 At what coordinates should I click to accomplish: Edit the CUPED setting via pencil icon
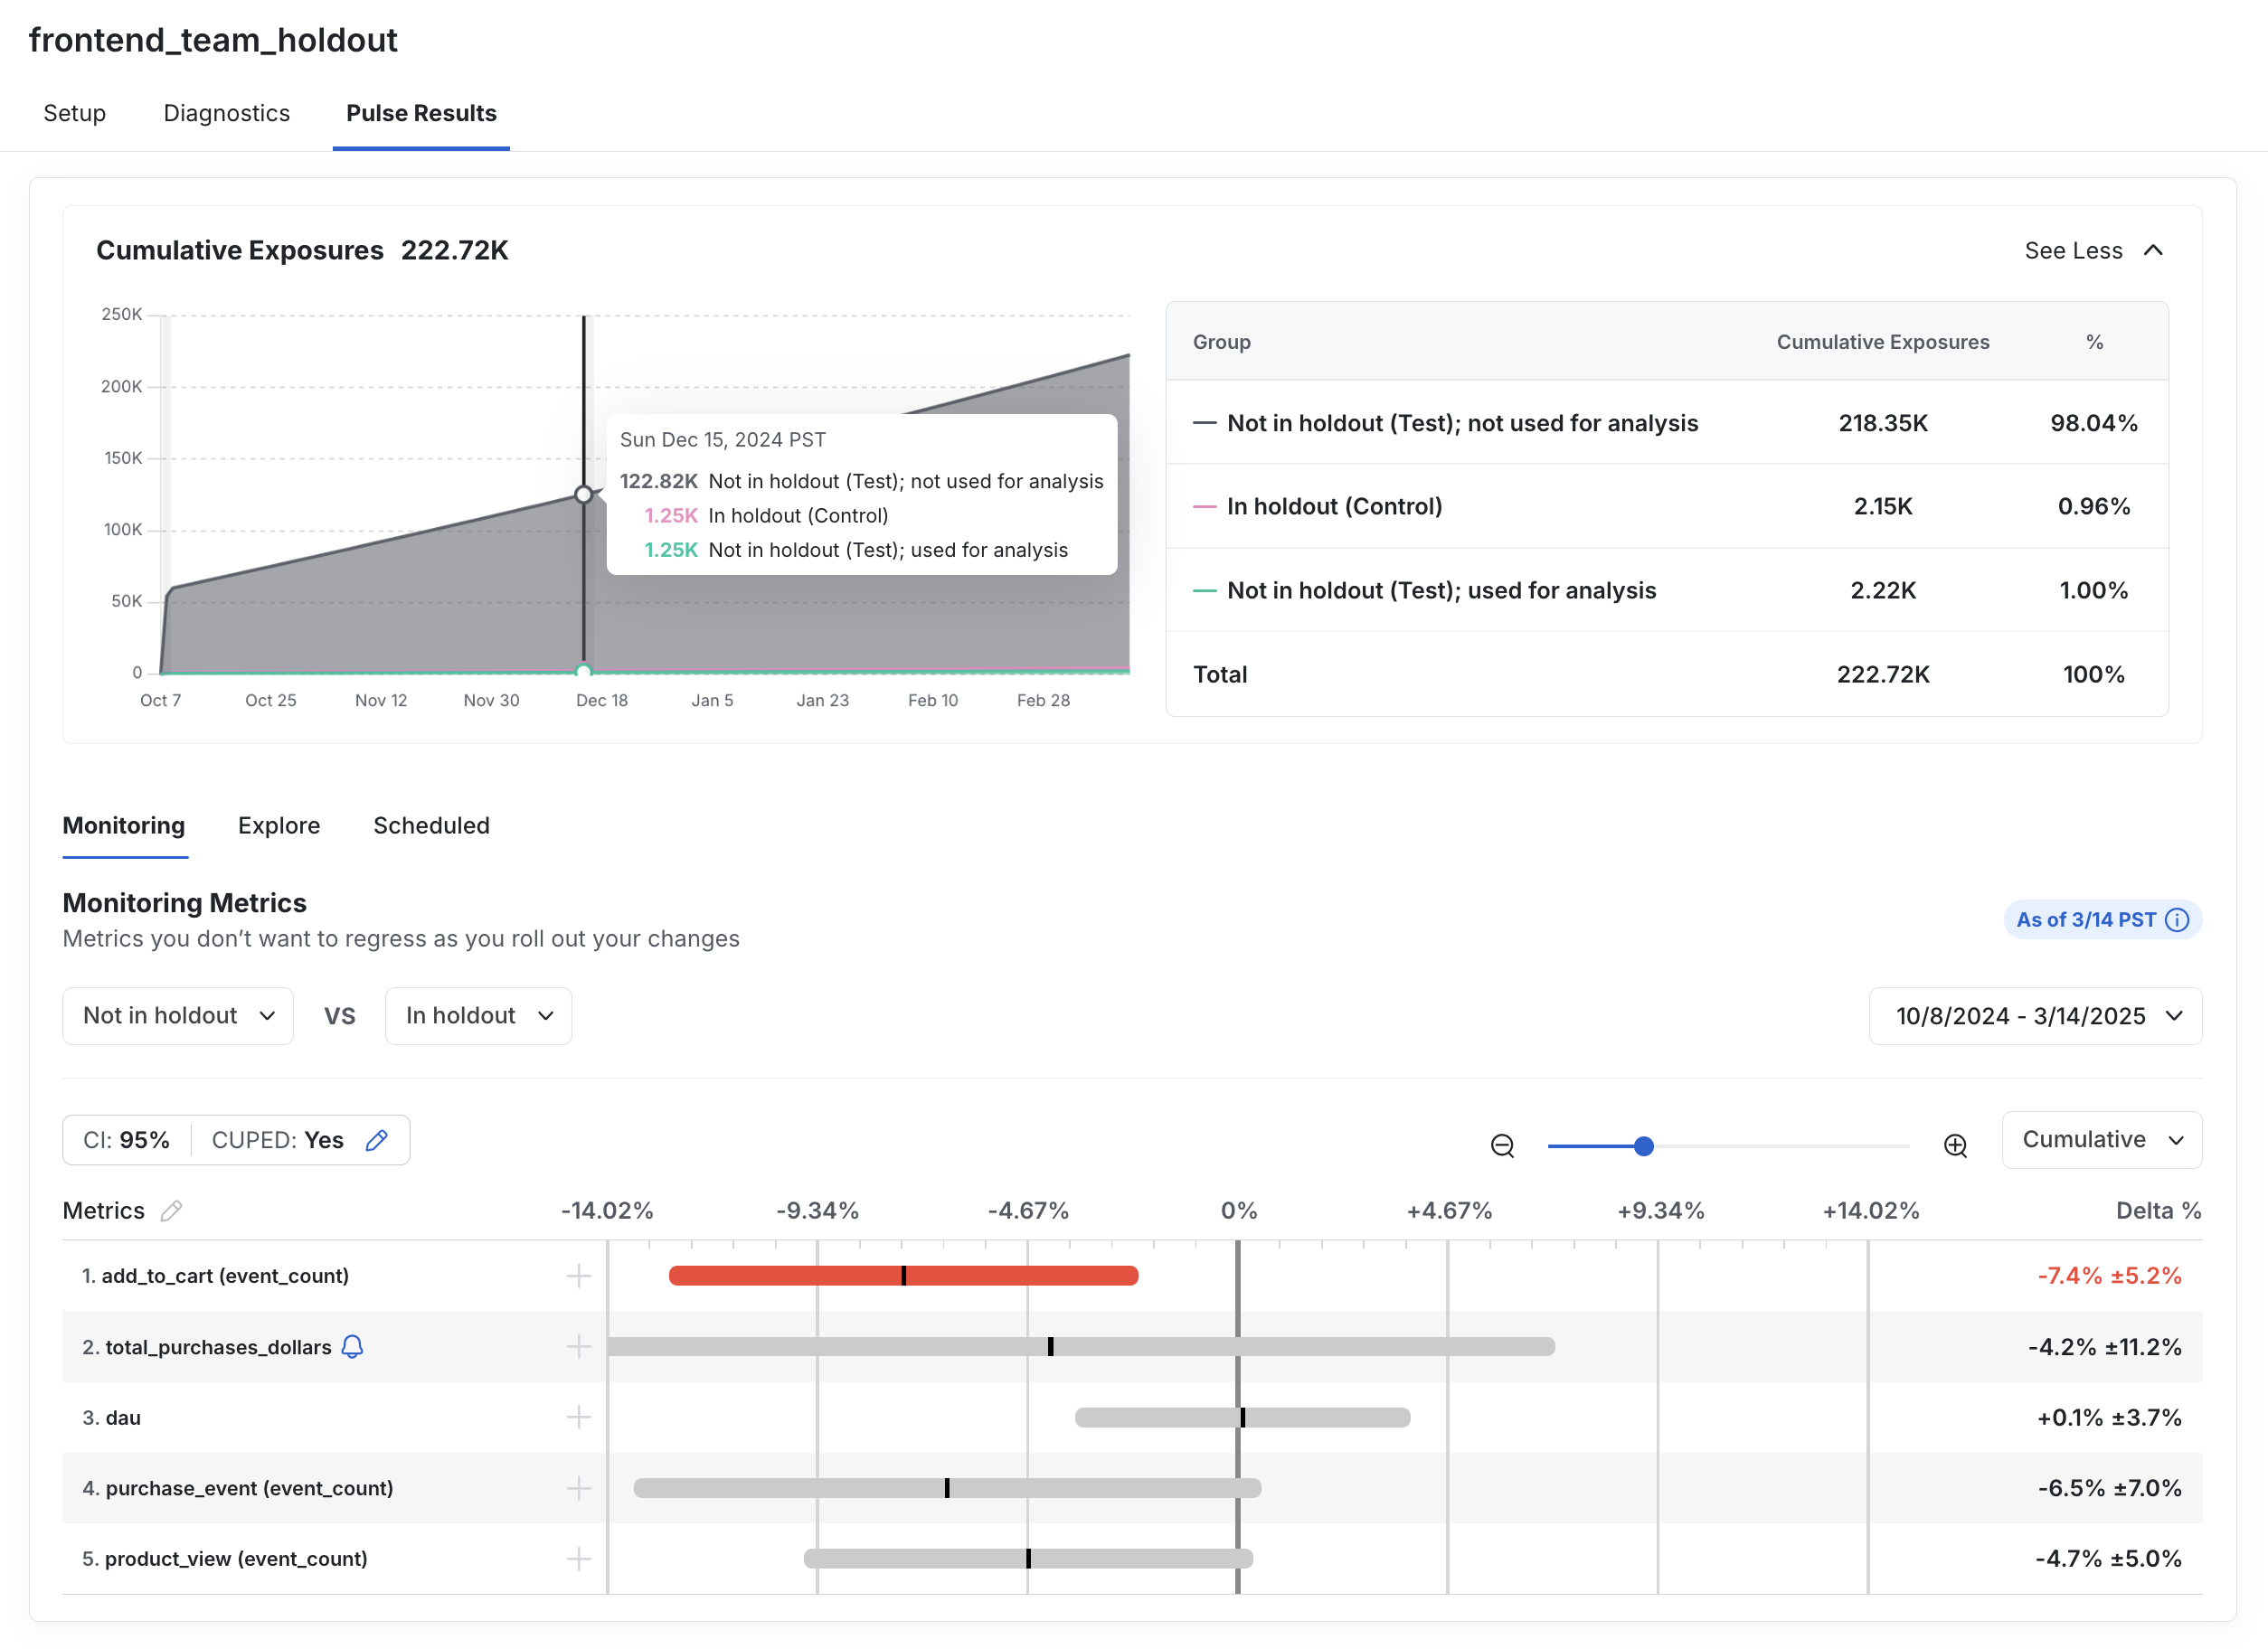click(x=378, y=1140)
